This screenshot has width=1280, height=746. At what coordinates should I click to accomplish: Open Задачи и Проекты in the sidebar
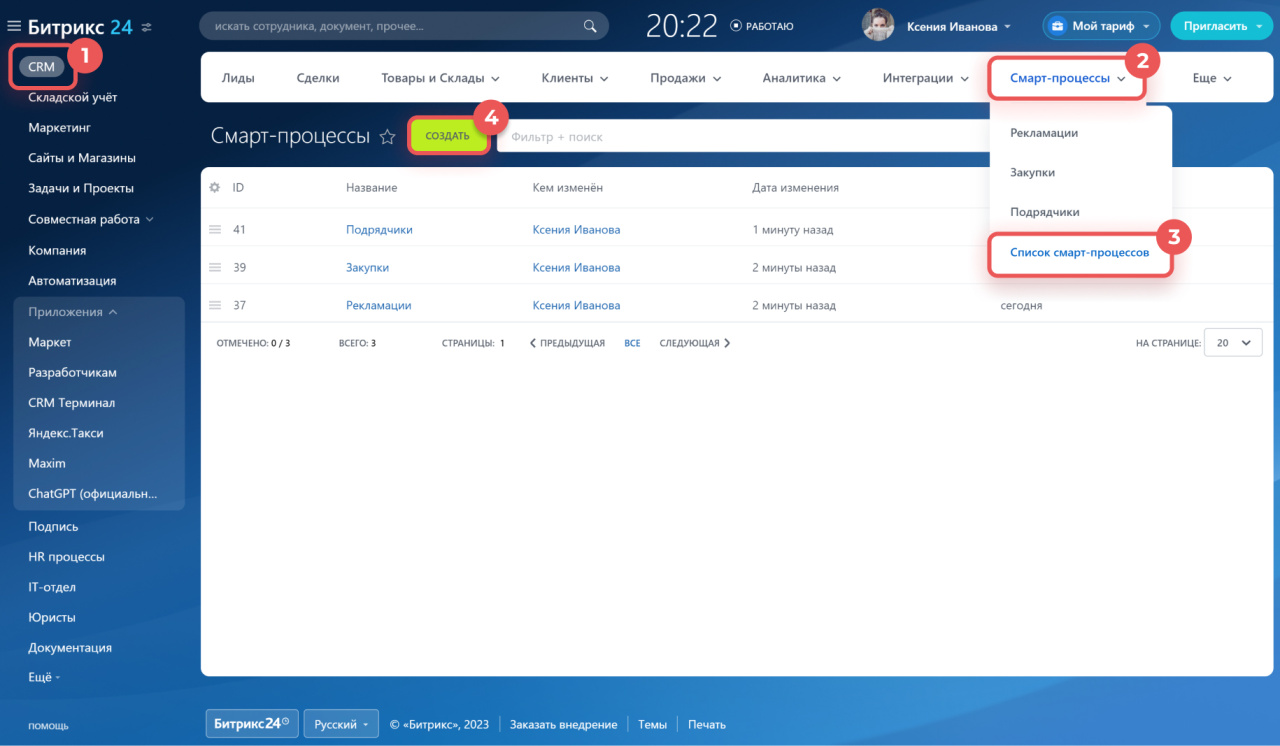coord(81,188)
